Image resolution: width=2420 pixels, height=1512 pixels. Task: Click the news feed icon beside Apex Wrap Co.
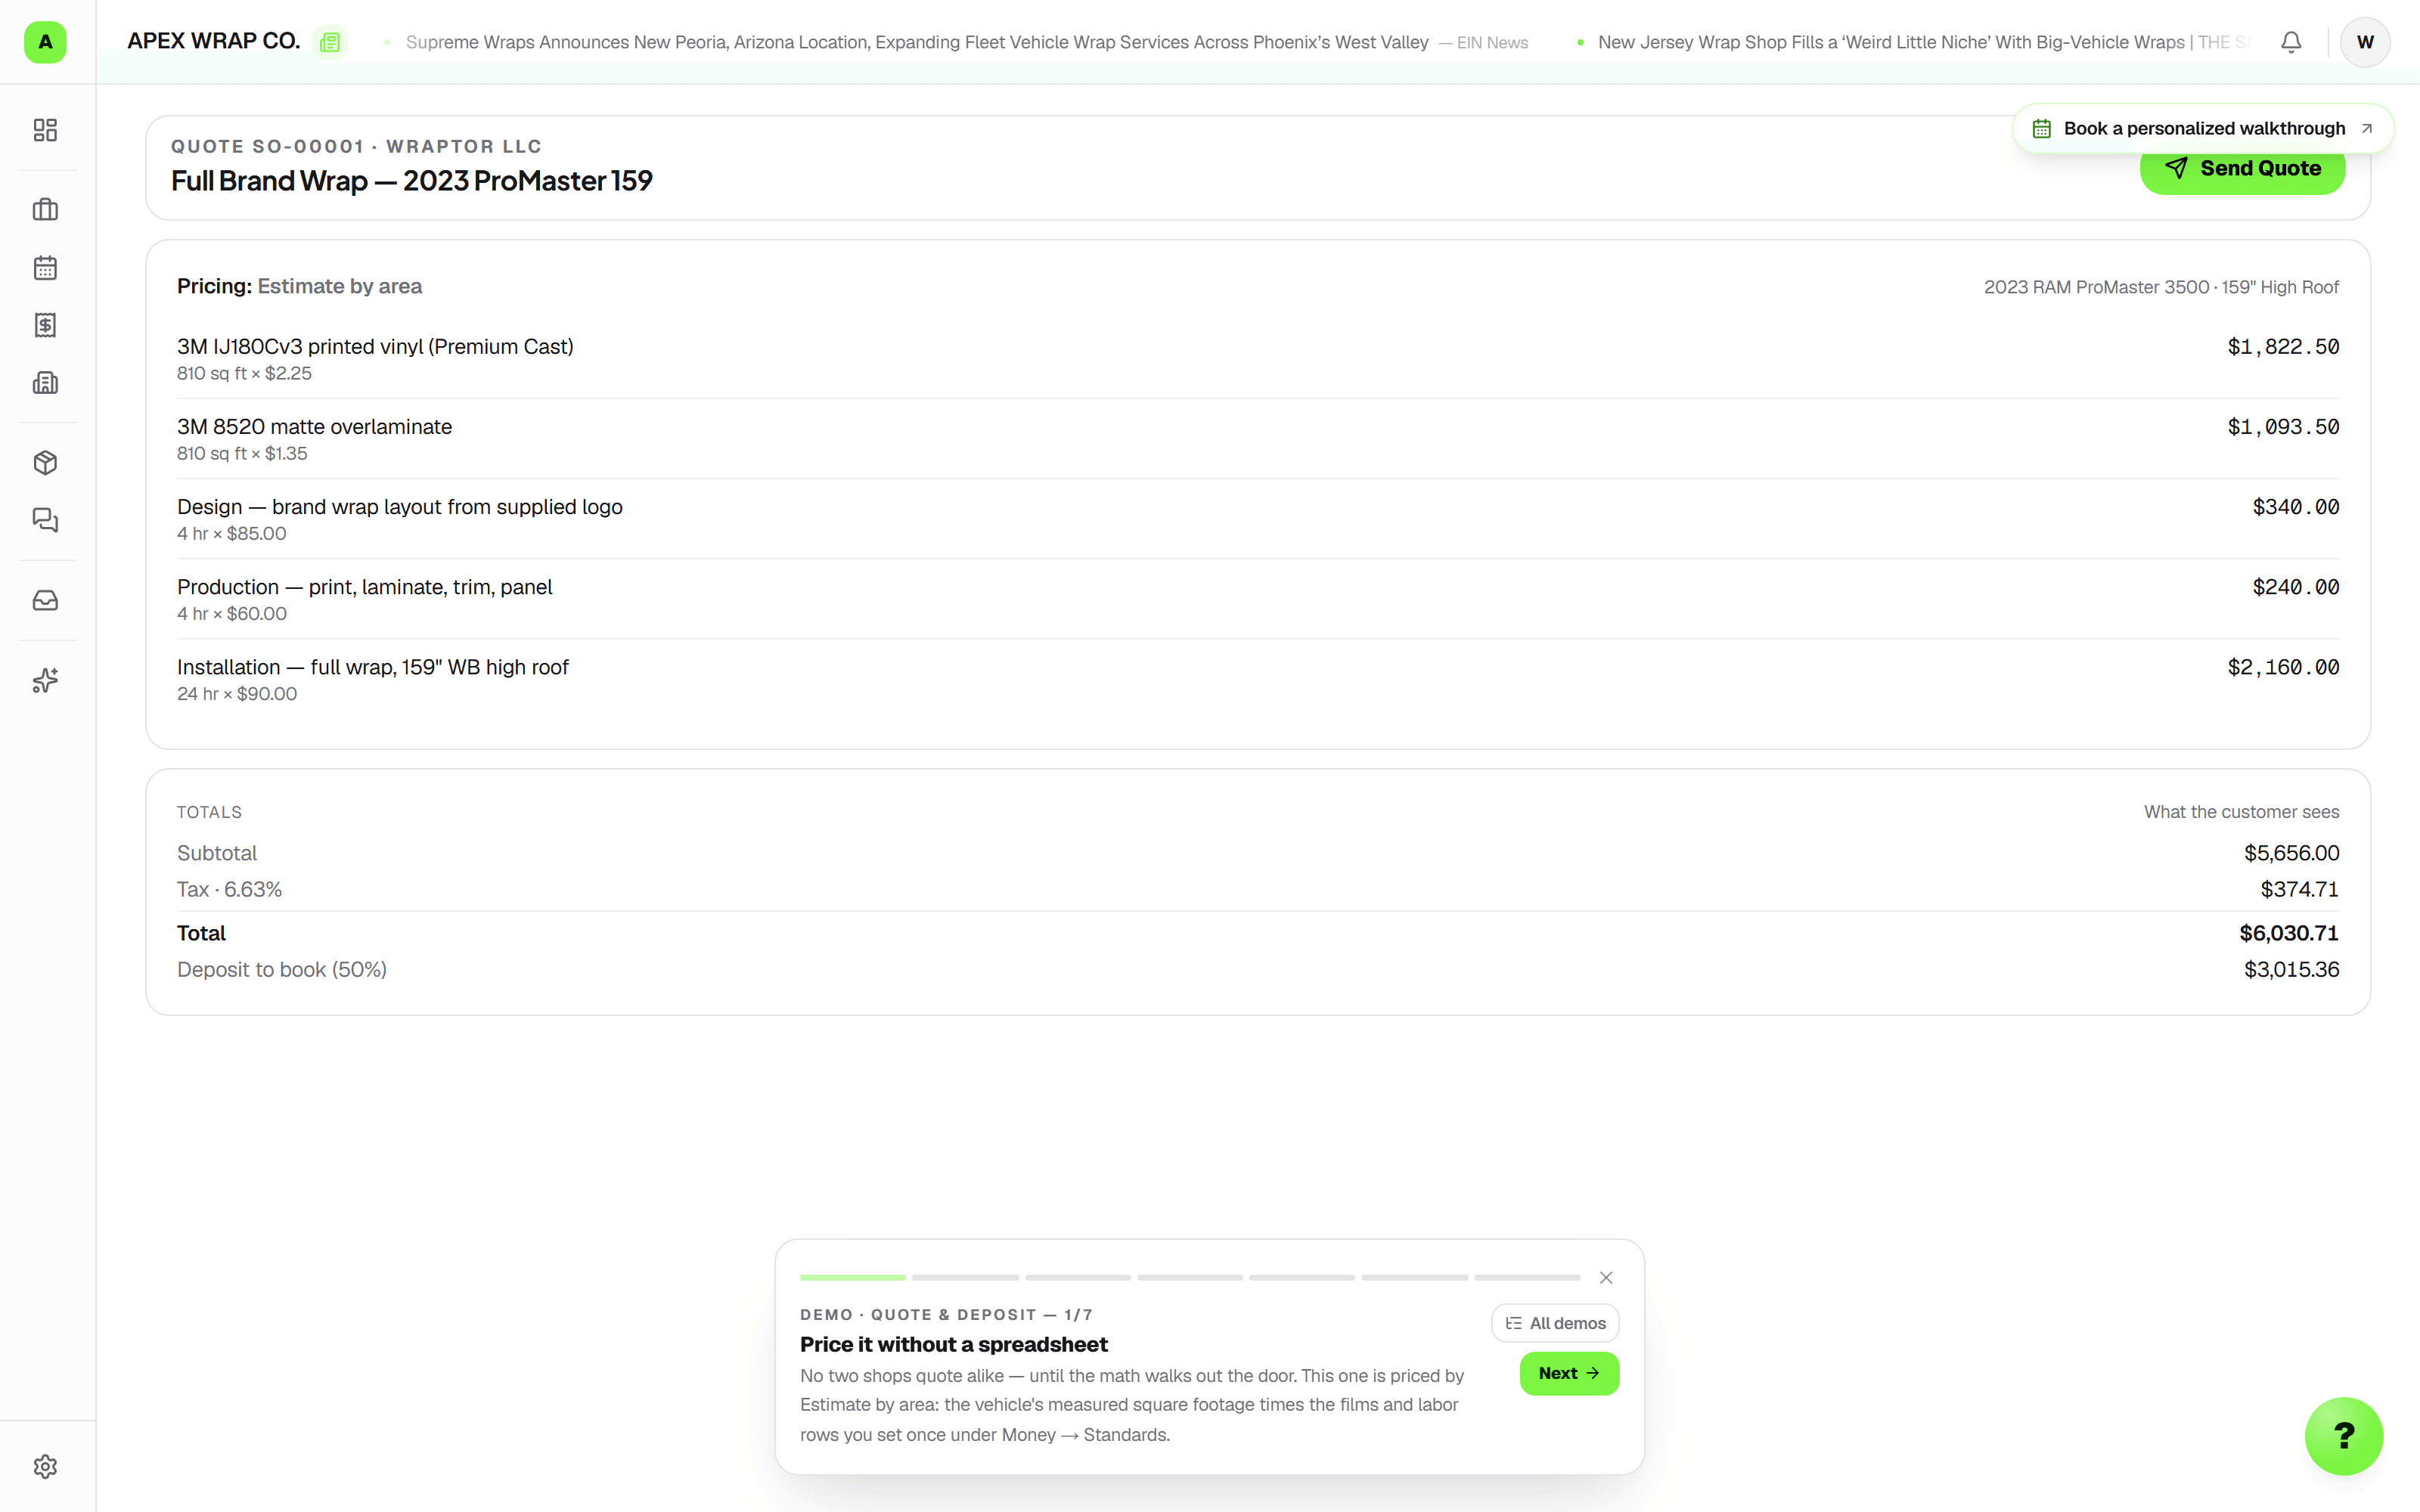(330, 42)
